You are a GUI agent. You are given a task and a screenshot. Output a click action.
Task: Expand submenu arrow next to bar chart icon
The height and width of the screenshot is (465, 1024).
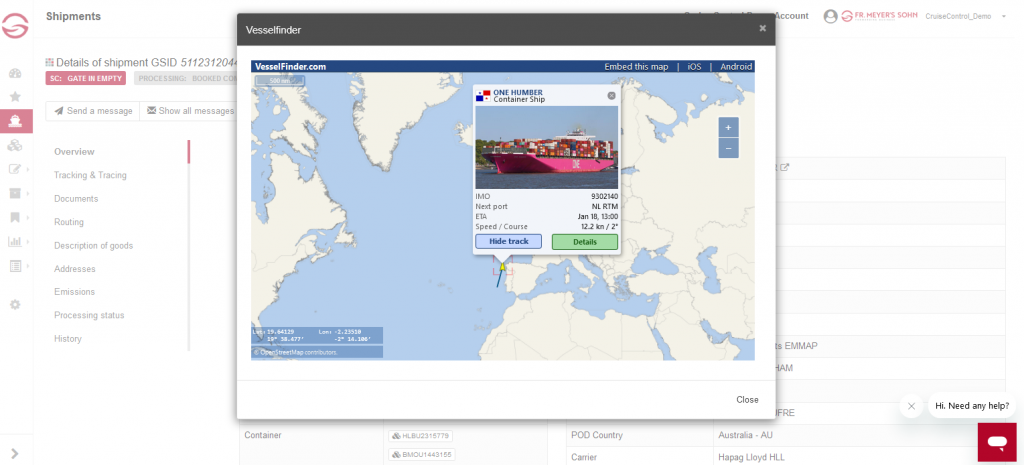(x=27, y=242)
